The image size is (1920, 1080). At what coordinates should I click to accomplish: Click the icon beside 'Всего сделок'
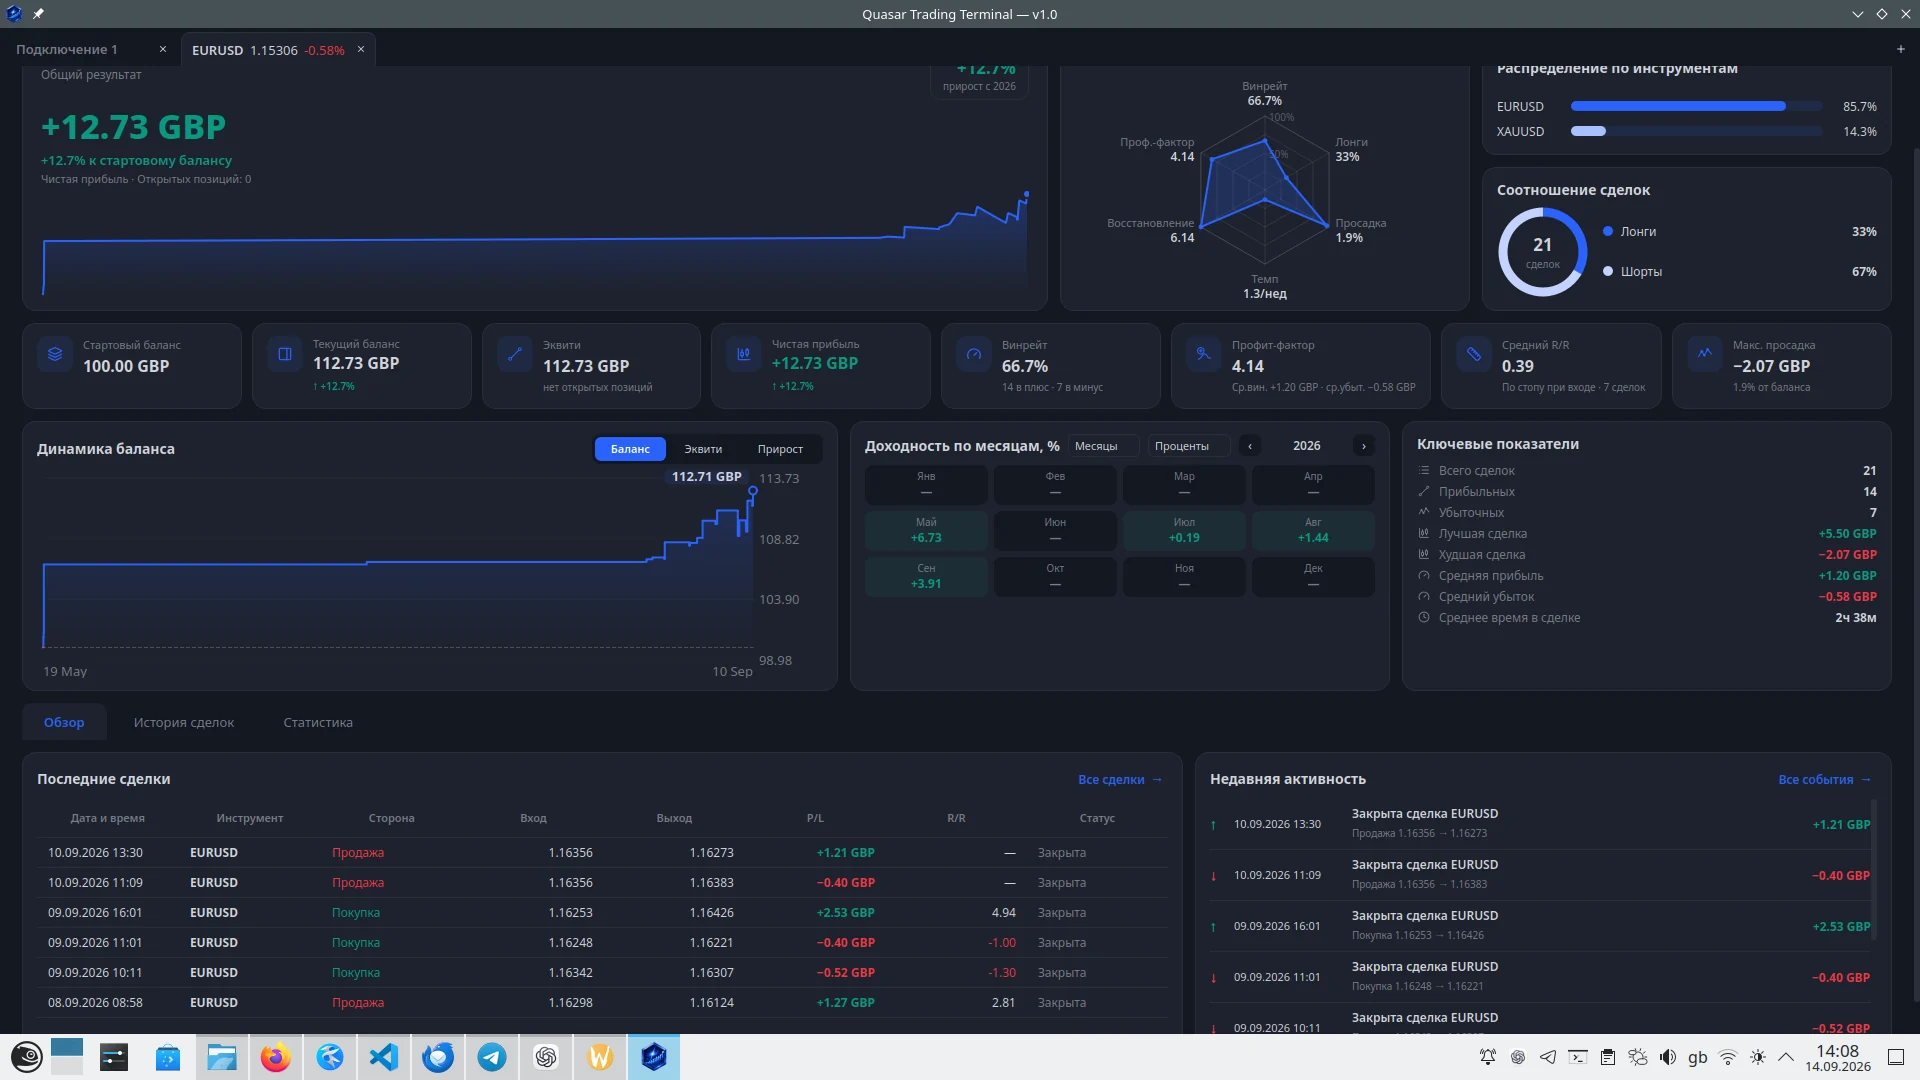(1424, 471)
